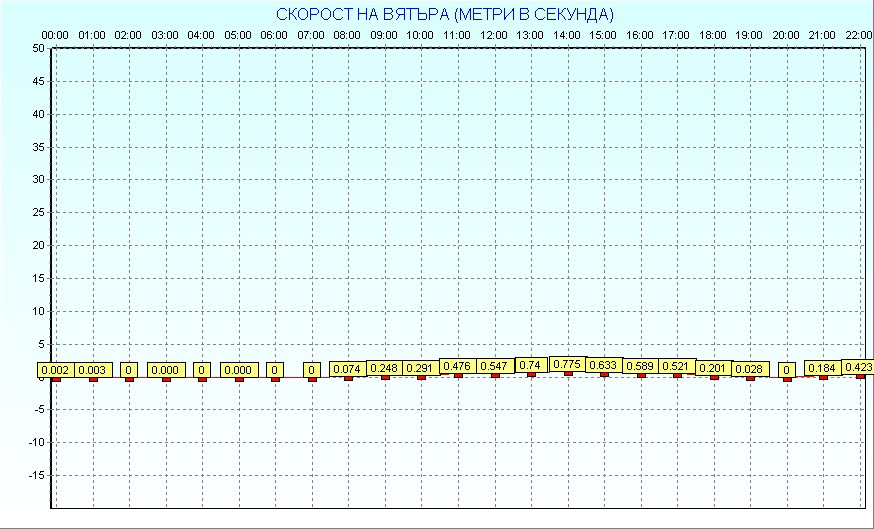Select the 07:00 time axis label
The height and width of the screenshot is (529, 874).
[311, 35]
